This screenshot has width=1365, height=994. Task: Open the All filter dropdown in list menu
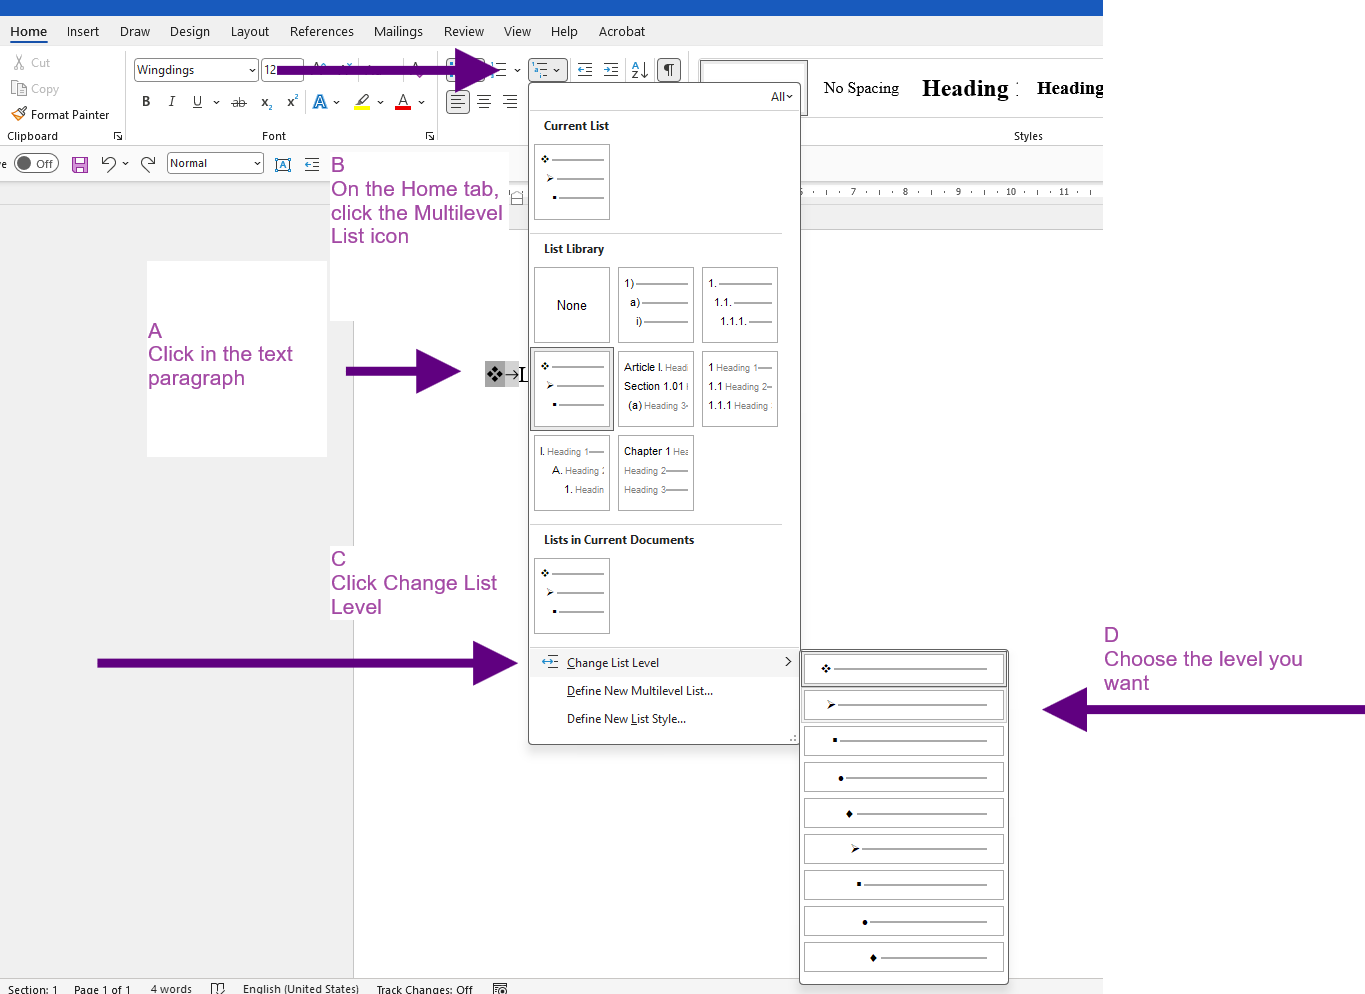[781, 97]
